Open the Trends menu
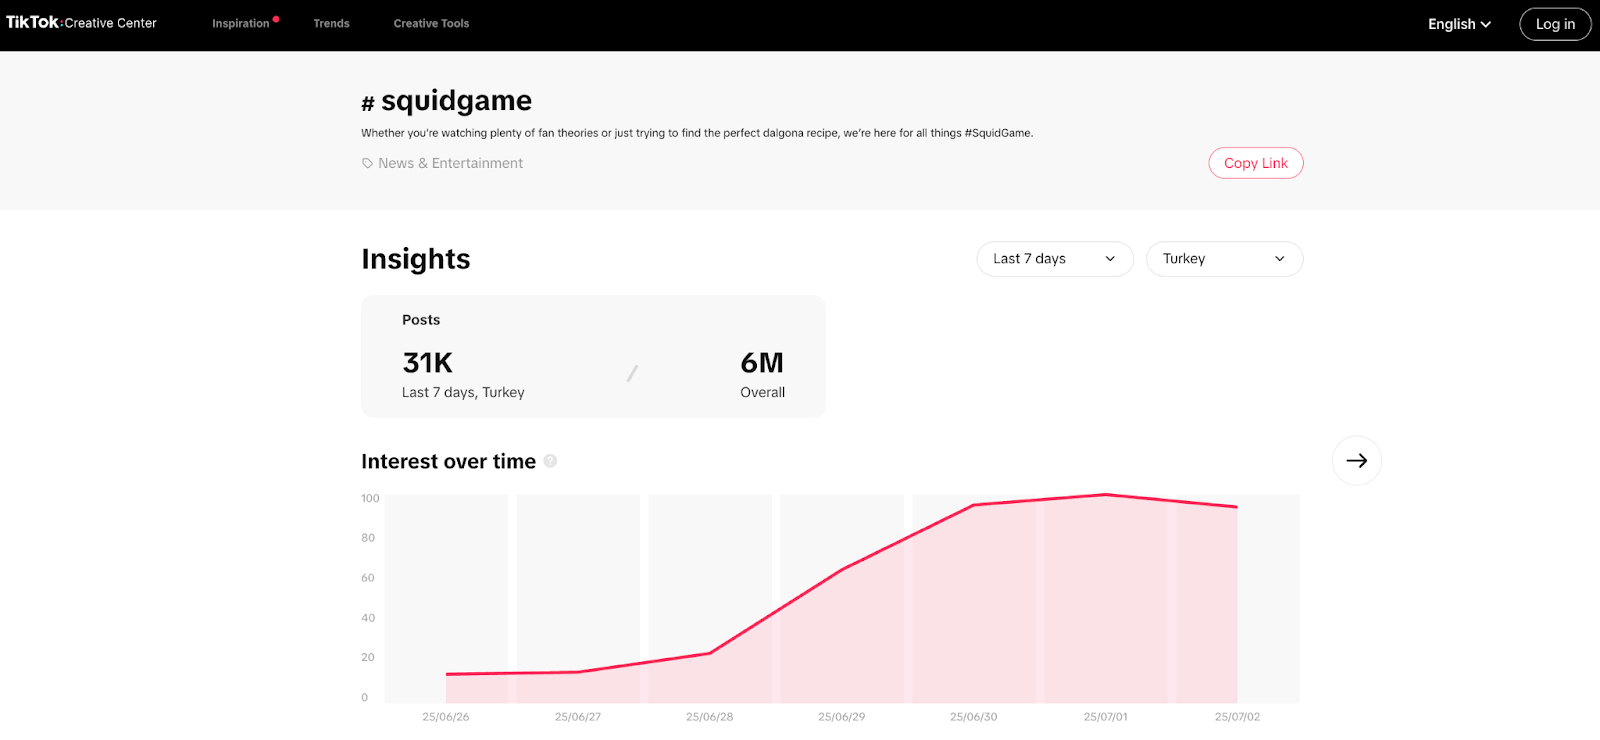Screen dimensions: 1600x740 point(331,23)
